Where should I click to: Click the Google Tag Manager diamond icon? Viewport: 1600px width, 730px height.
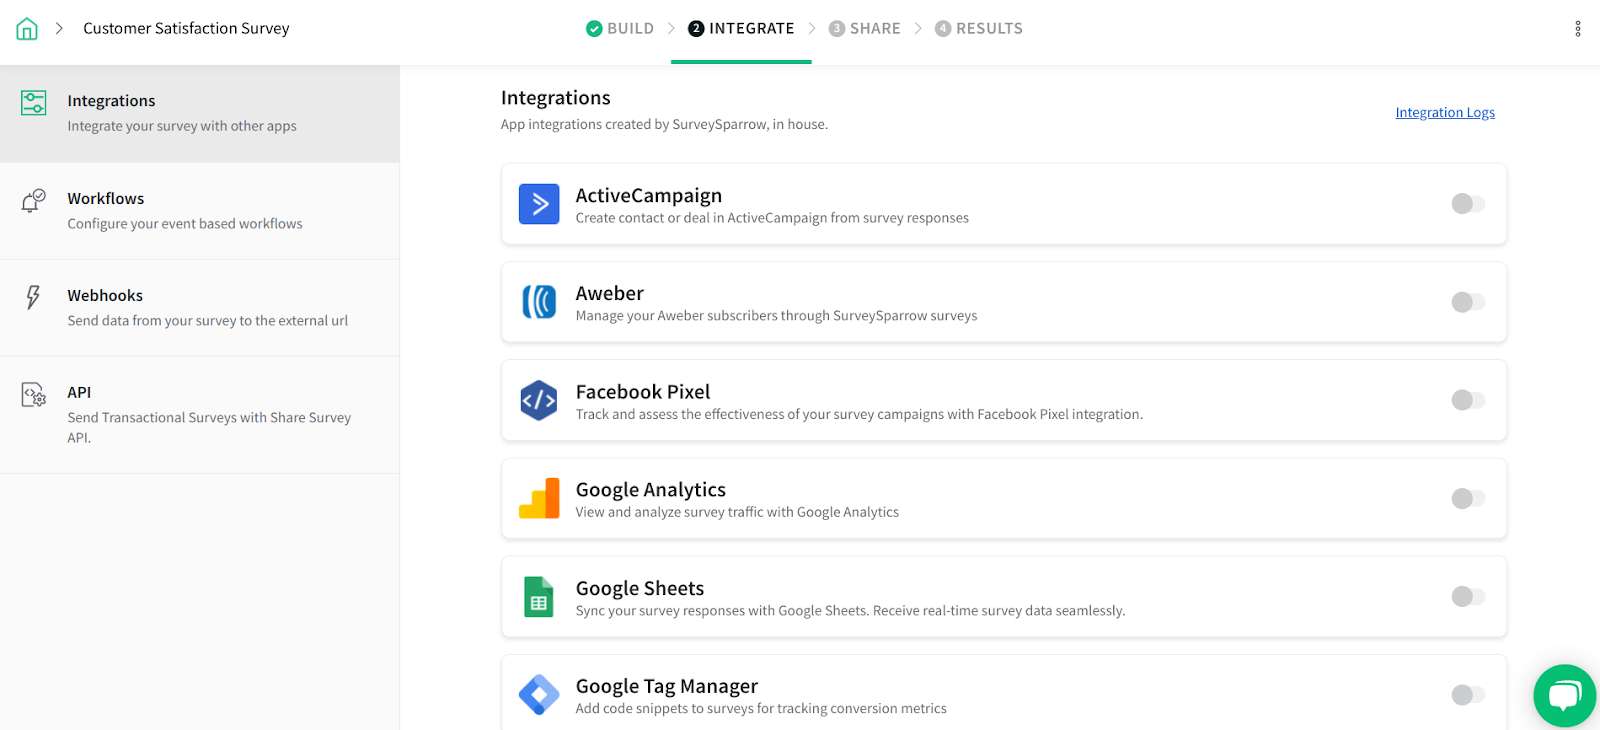coord(539,695)
